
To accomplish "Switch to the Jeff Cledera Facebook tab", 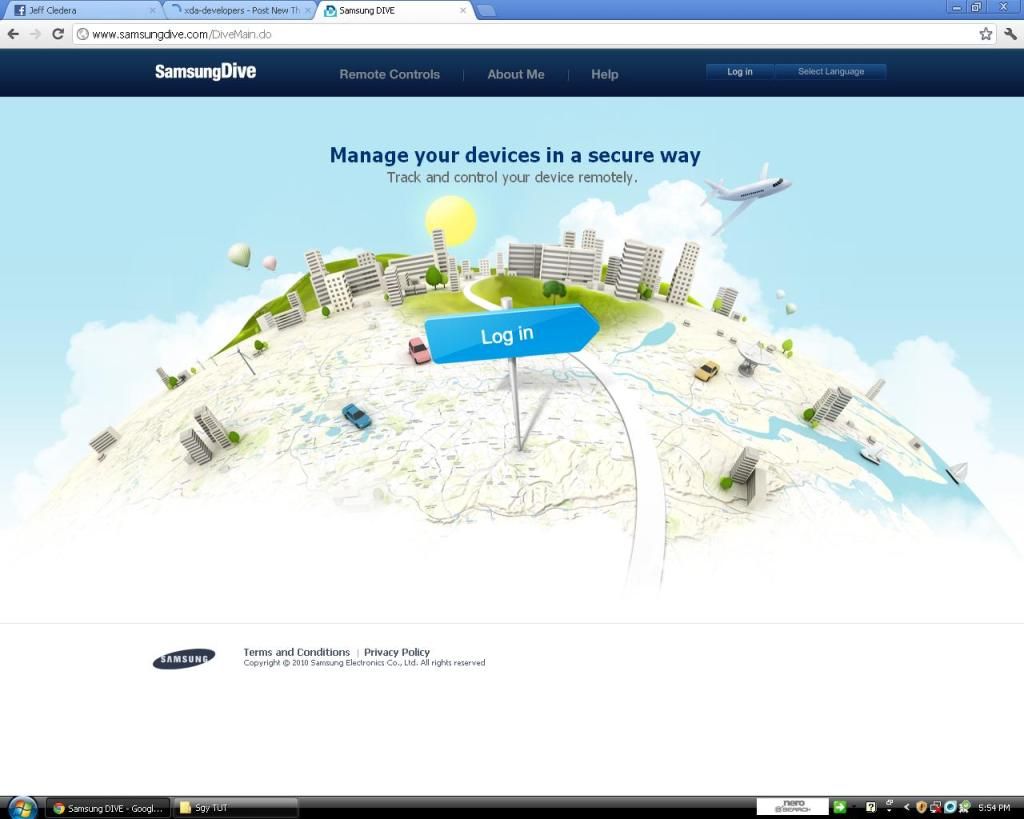I will pyautogui.click(x=82, y=10).
